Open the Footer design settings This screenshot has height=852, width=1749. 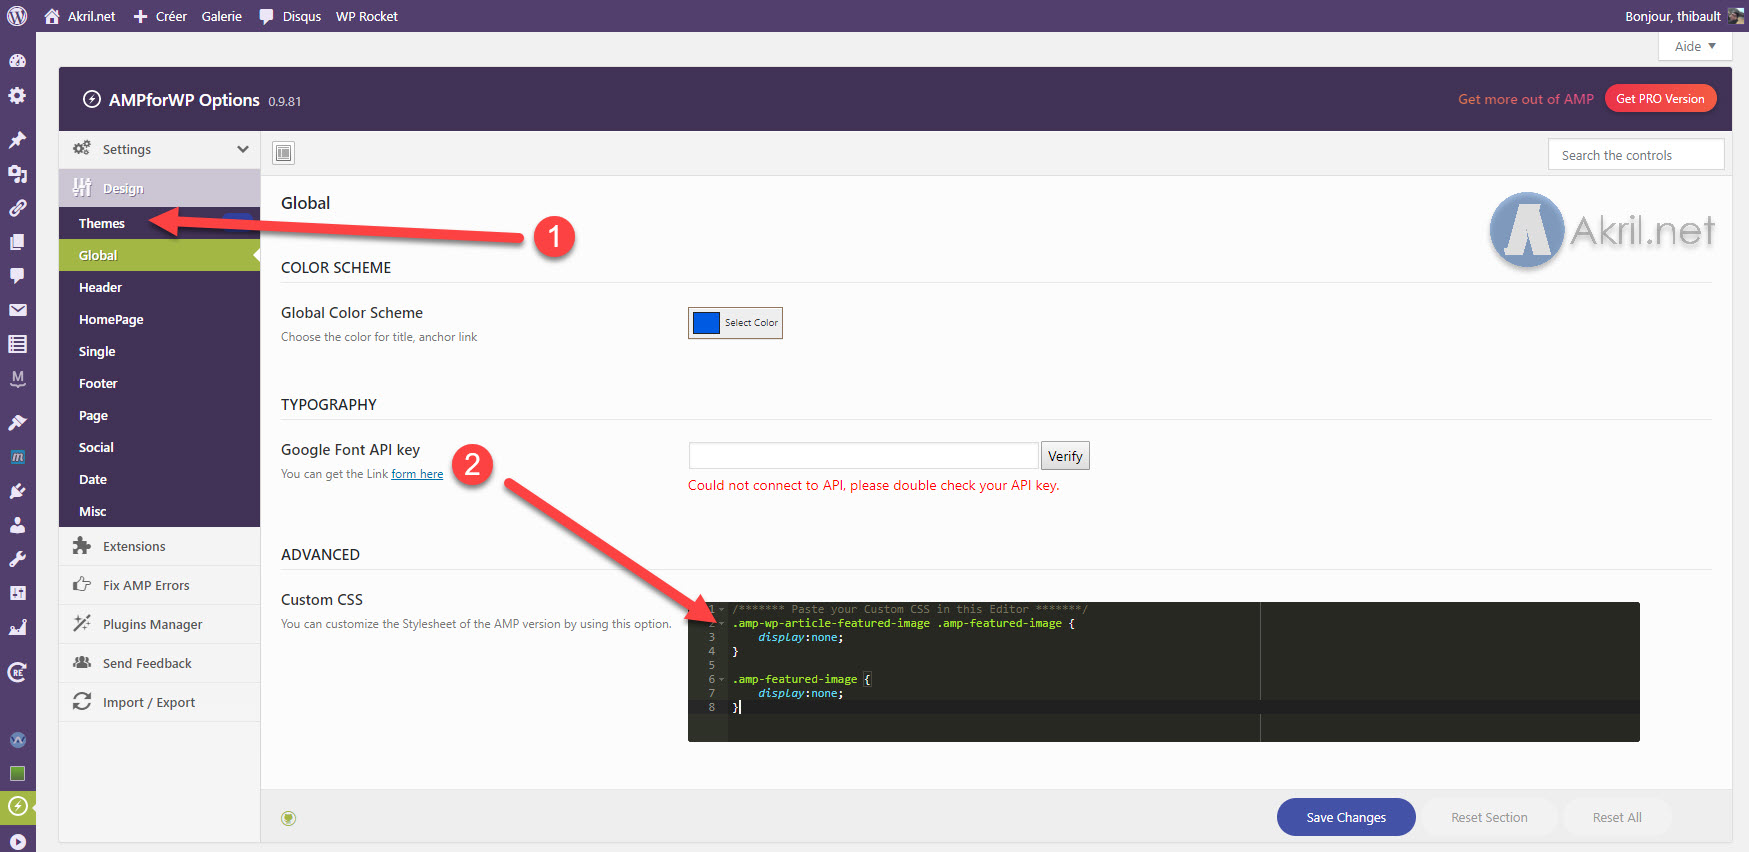[159, 383]
